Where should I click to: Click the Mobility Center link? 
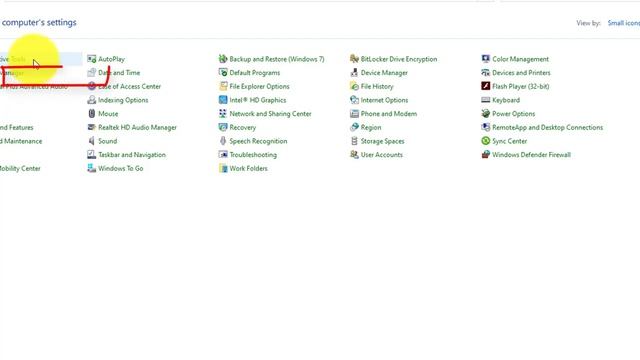click(20, 168)
